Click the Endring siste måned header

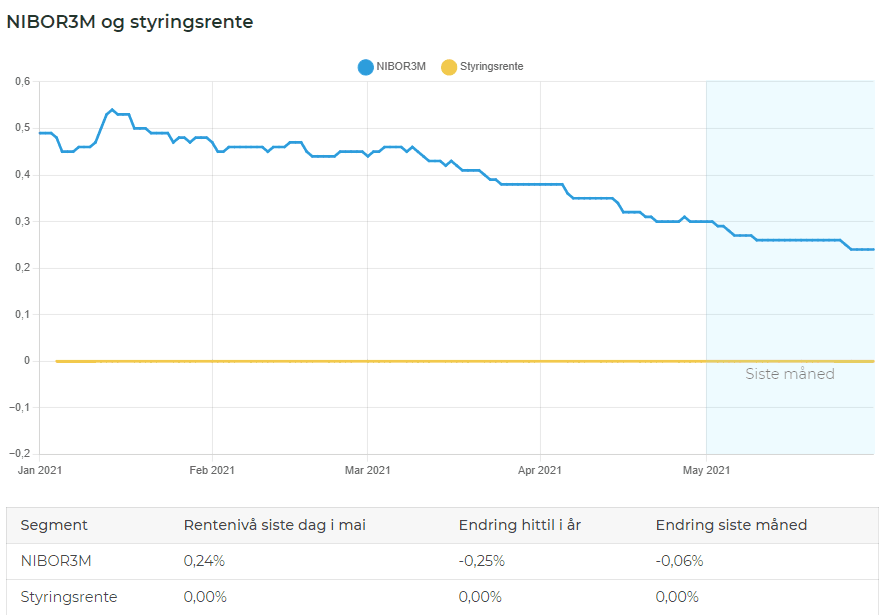pyautogui.click(x=731, y=526)
